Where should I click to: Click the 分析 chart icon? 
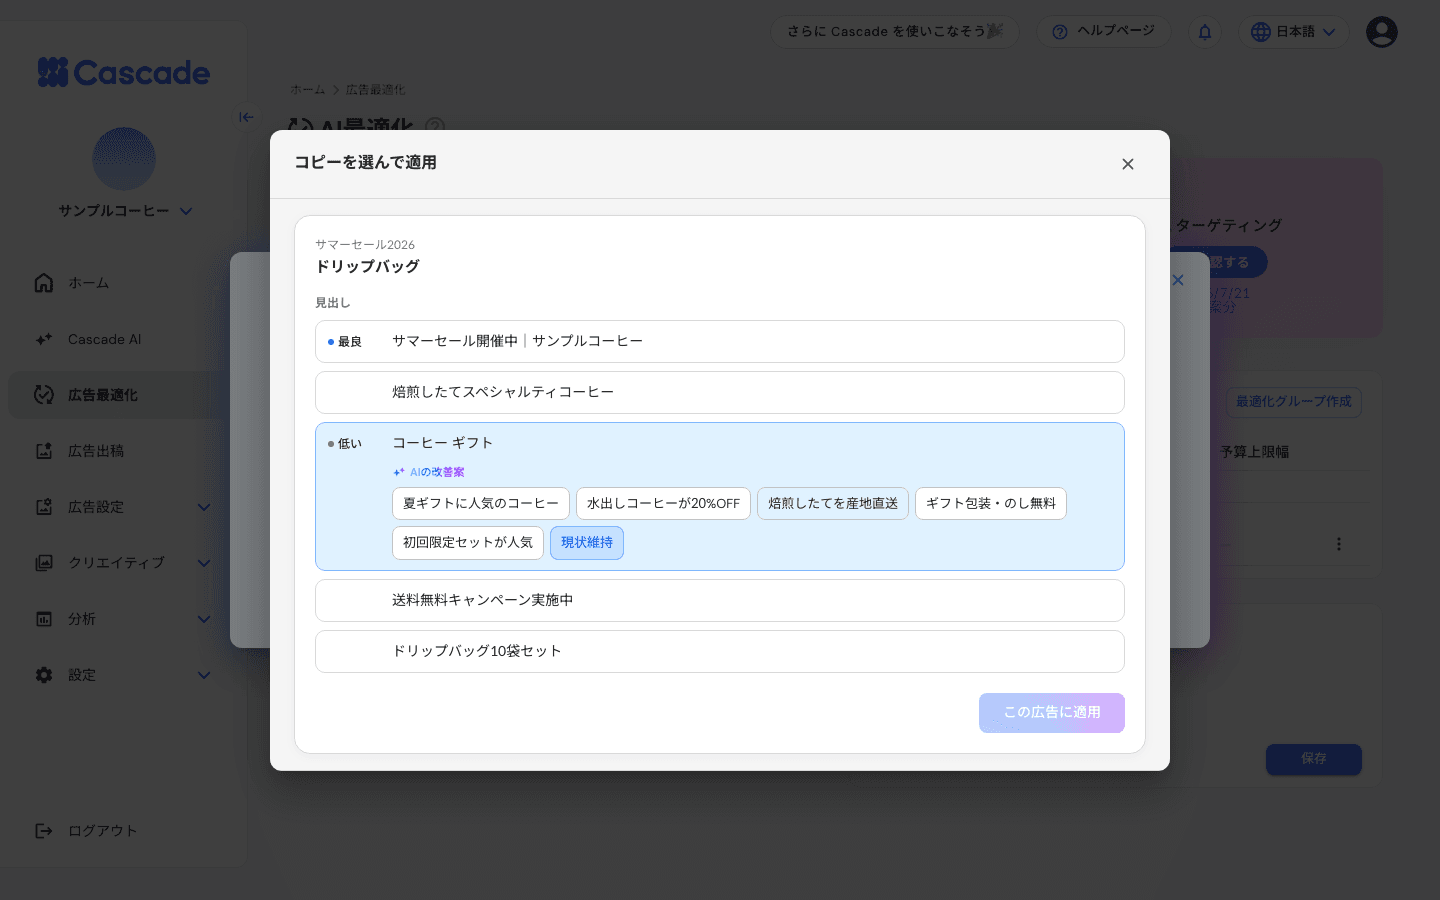[44, 619]
